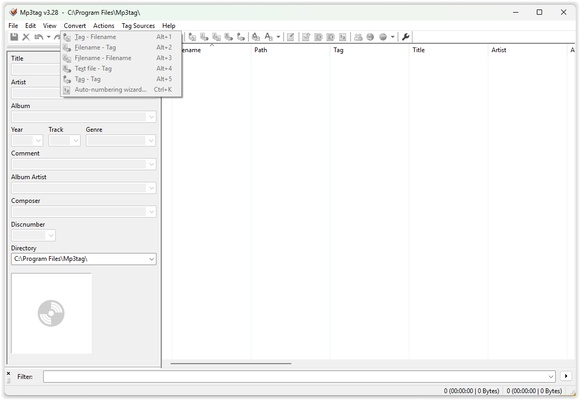
Task: Open the Undo history dropdown arrow
Action: point(48,37)
